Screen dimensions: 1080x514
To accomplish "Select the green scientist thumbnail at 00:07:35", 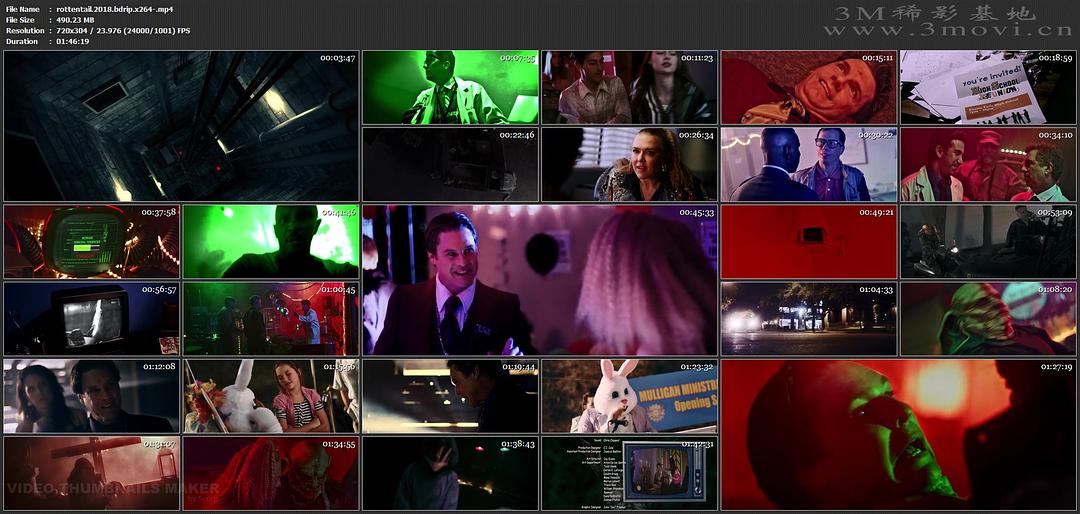I will click(450, 87).
